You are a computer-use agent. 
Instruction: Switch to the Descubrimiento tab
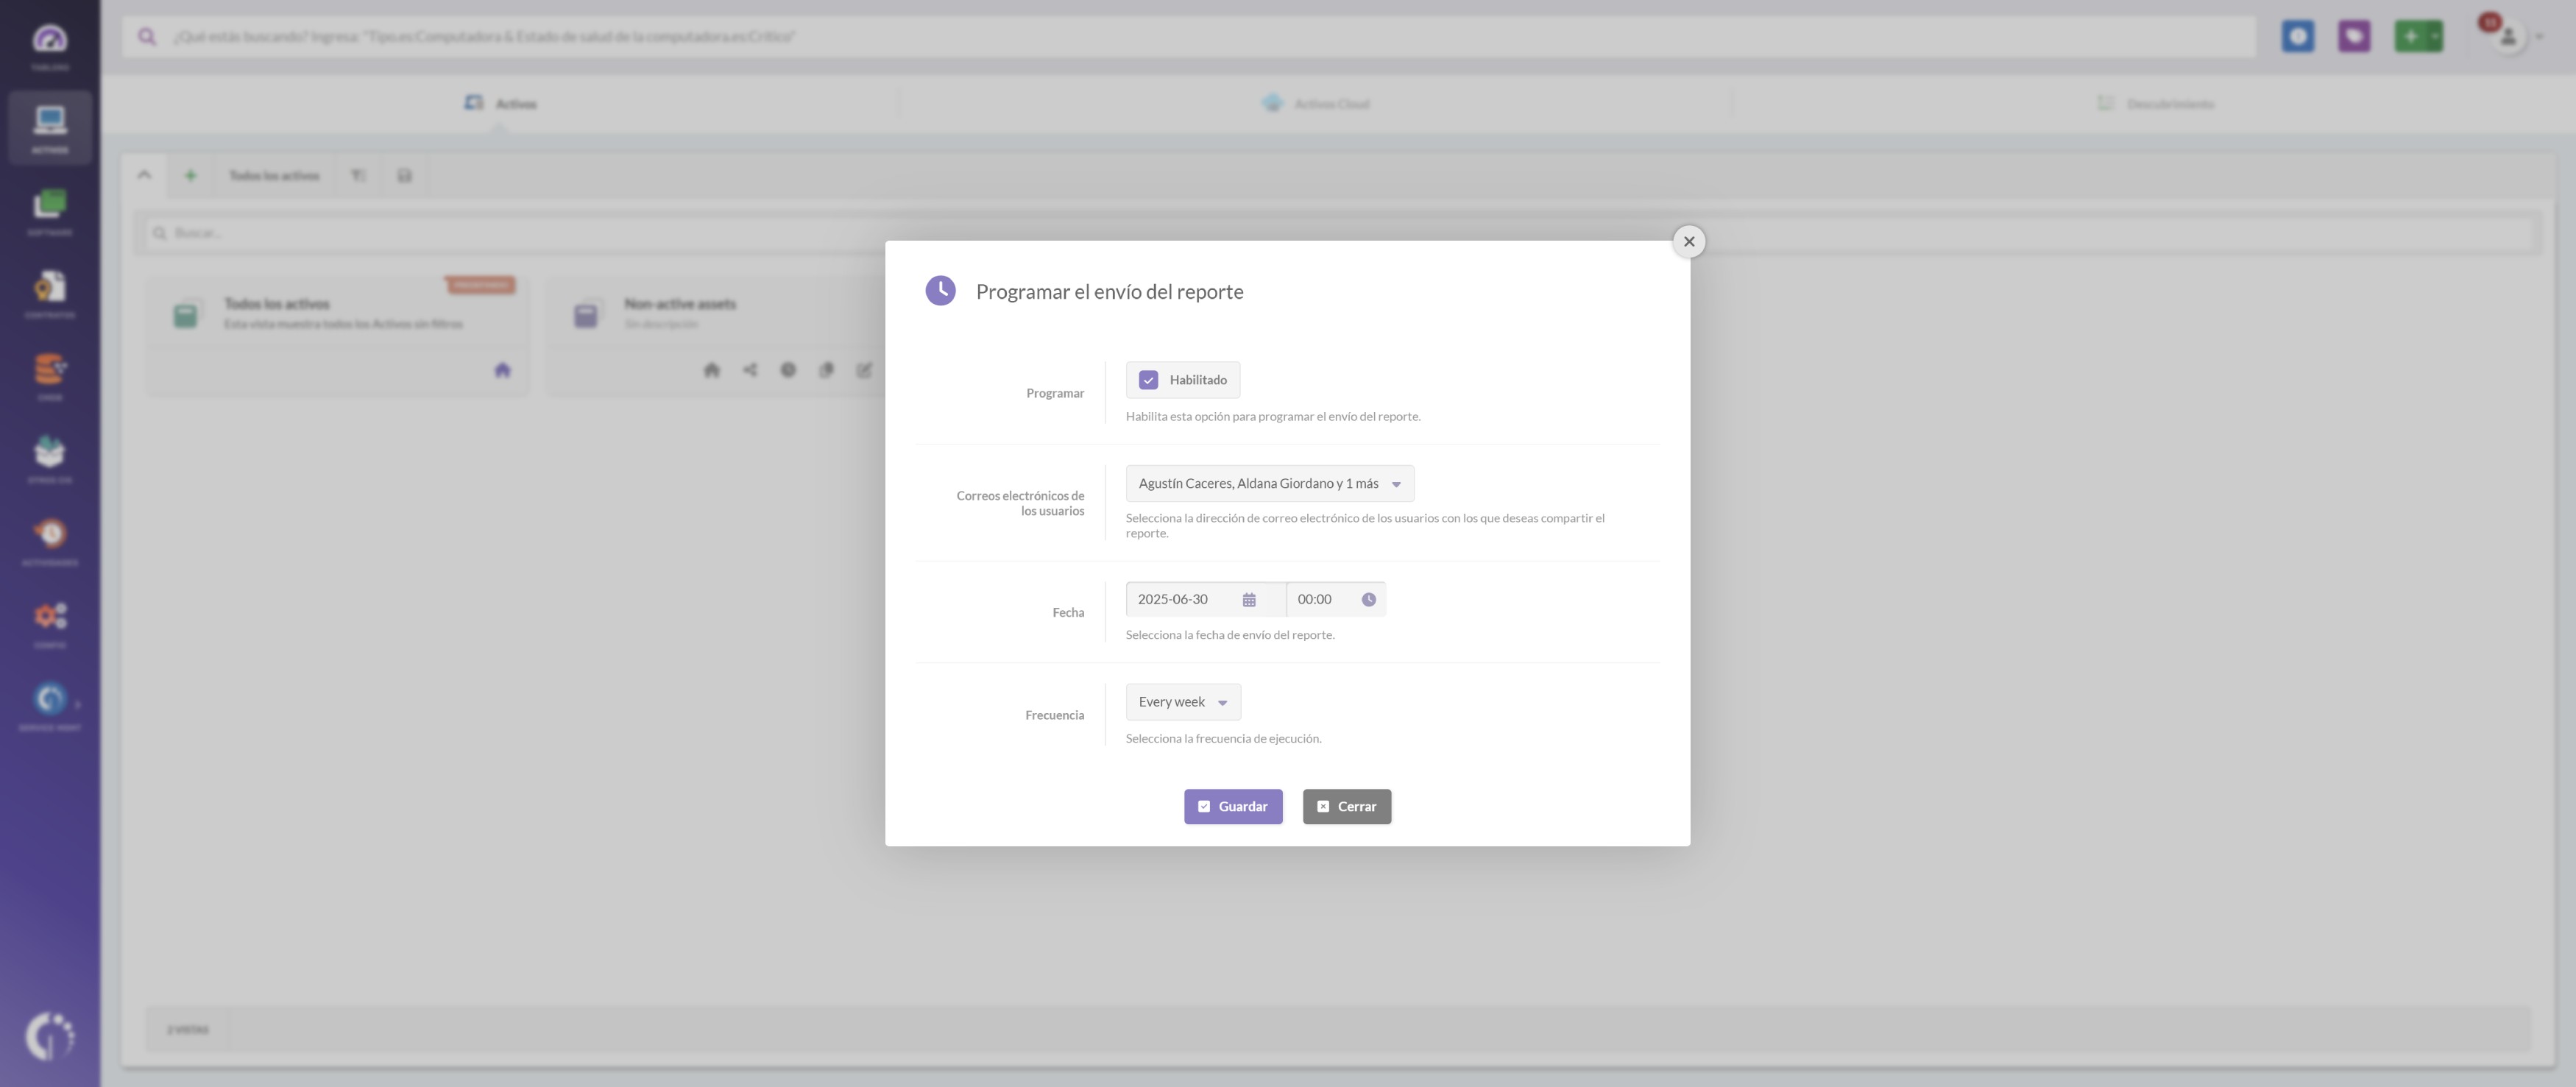coord(2155,103)
